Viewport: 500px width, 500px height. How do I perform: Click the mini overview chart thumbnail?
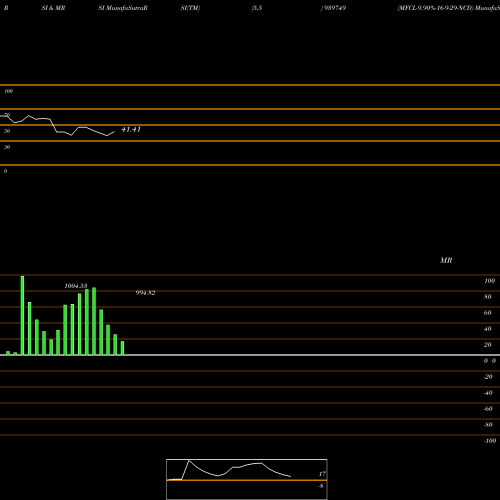pos(247,479)
